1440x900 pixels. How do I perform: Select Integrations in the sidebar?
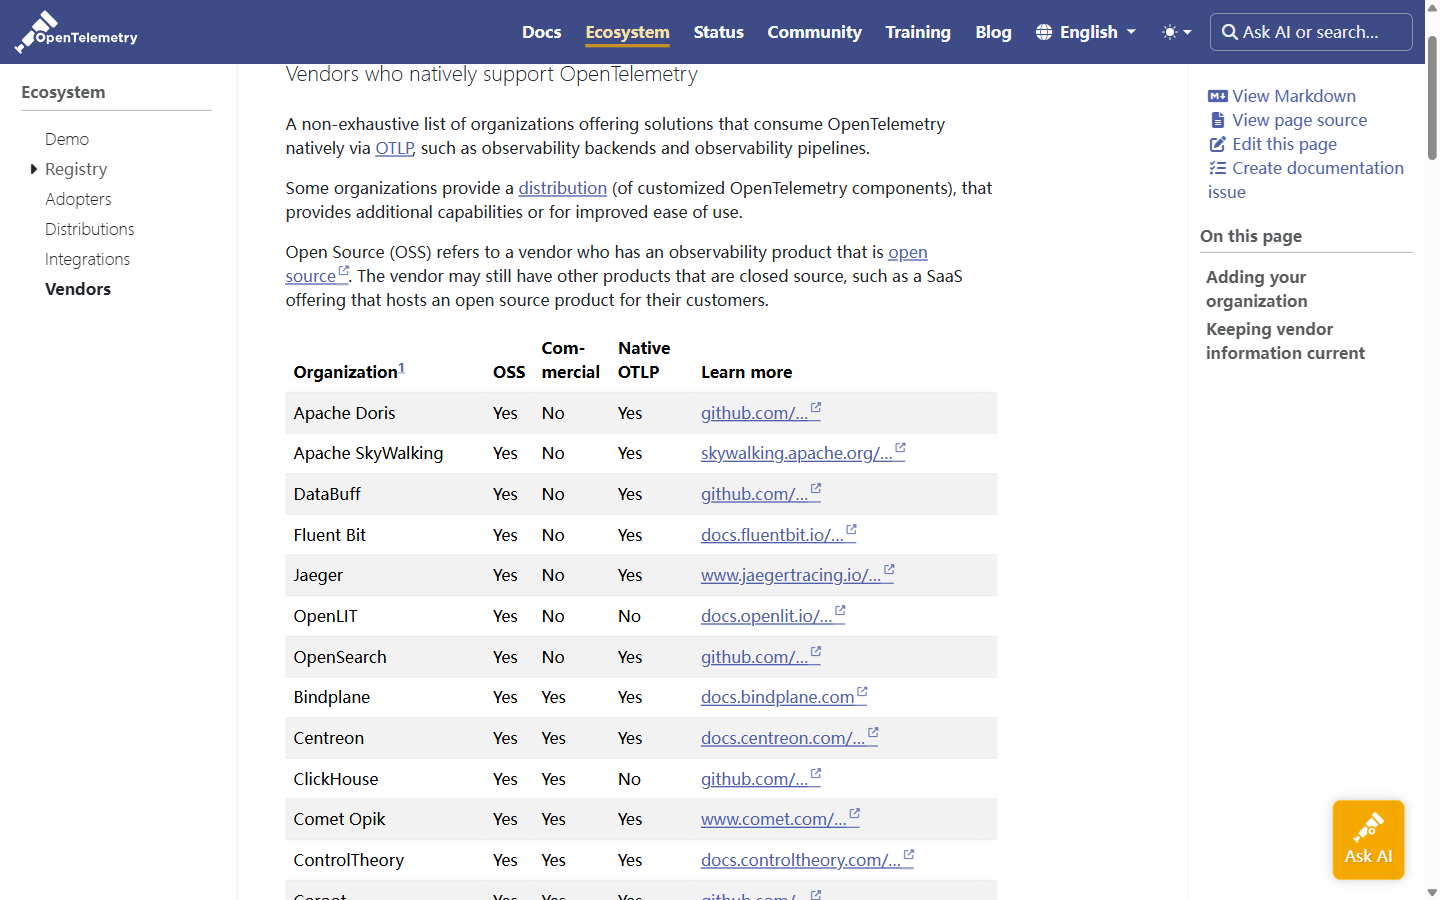point(87,259)
